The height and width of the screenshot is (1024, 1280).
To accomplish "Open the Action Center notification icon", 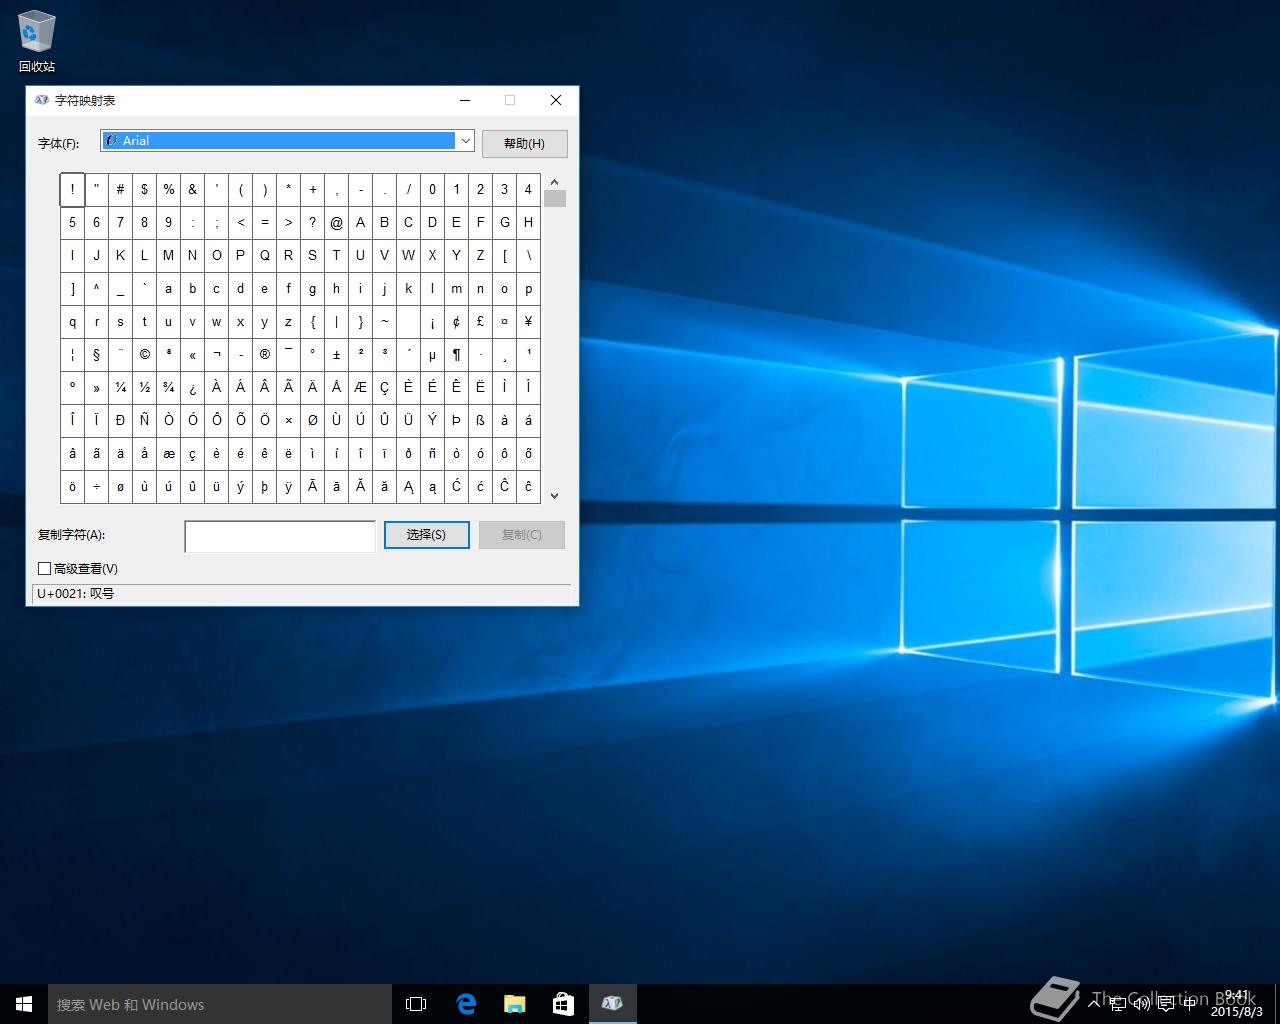I will coord(1165,1004).
